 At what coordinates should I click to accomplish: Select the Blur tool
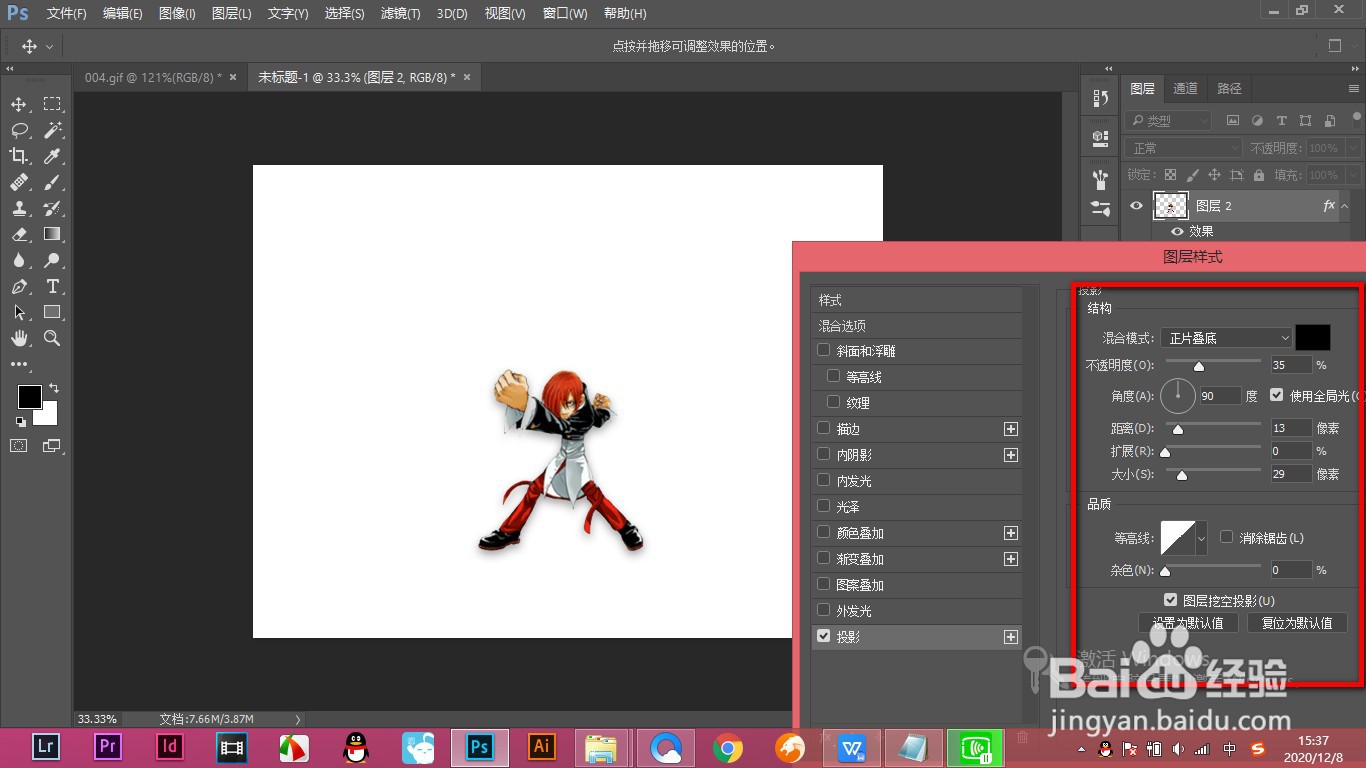(19, 260)
